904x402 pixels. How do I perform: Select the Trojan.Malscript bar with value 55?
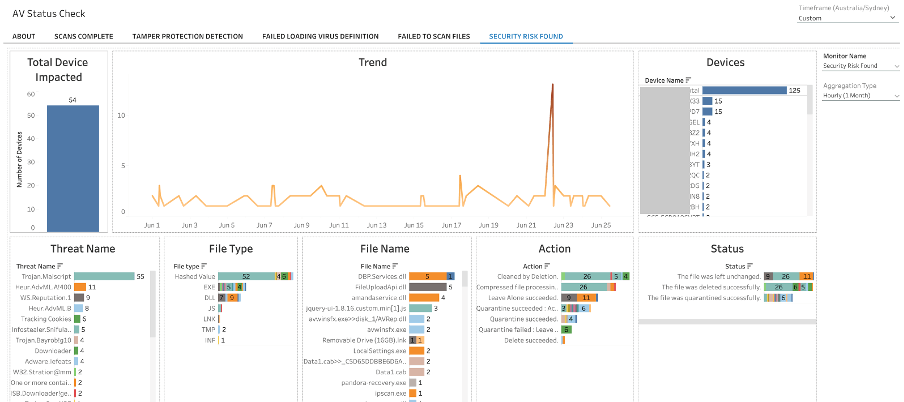[104, 277]
